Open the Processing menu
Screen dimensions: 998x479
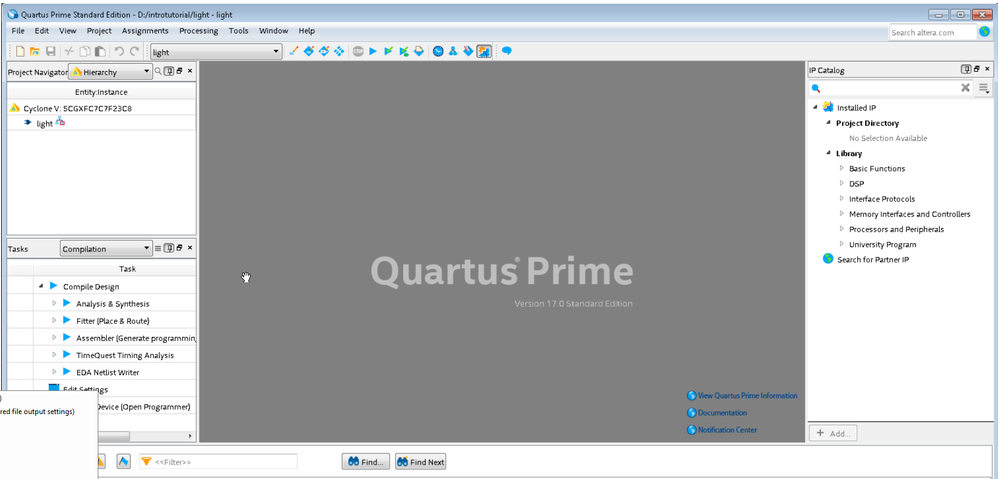coord(199,31)
